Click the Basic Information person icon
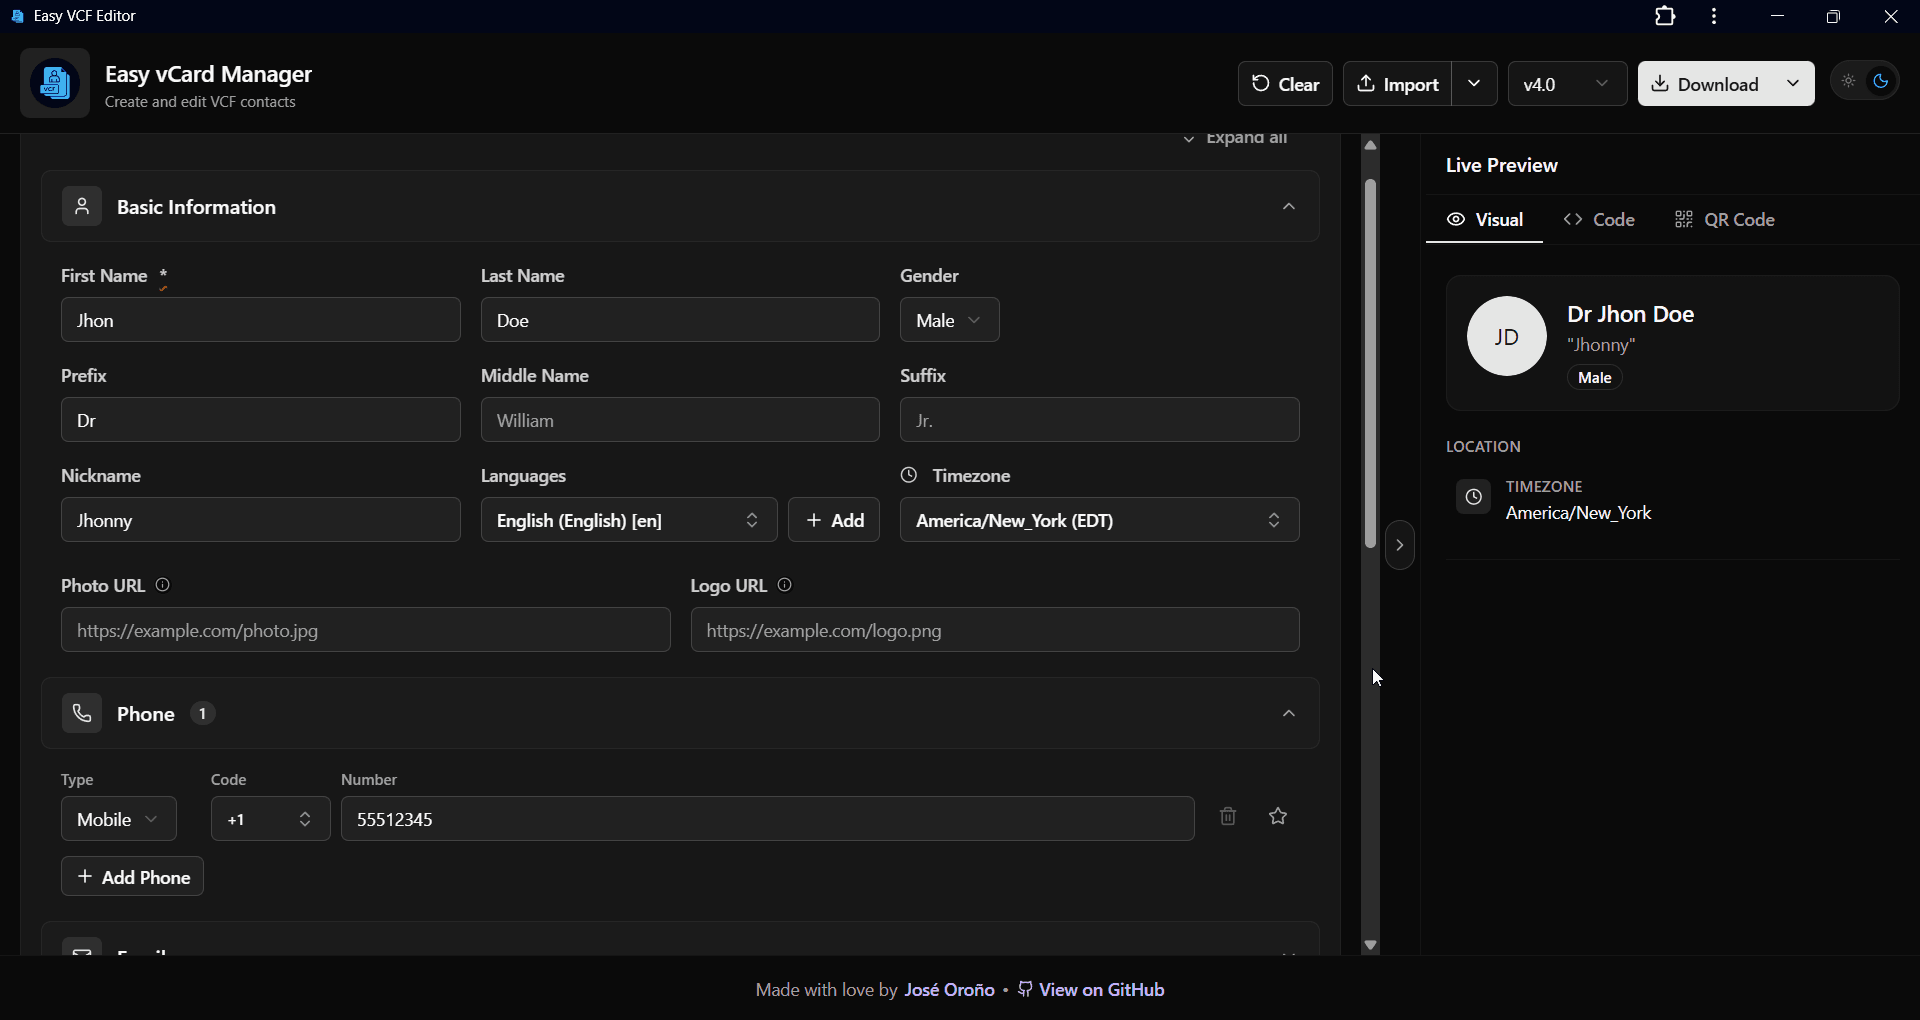This screenshot has width=1920, height=1020. [82, 207]
